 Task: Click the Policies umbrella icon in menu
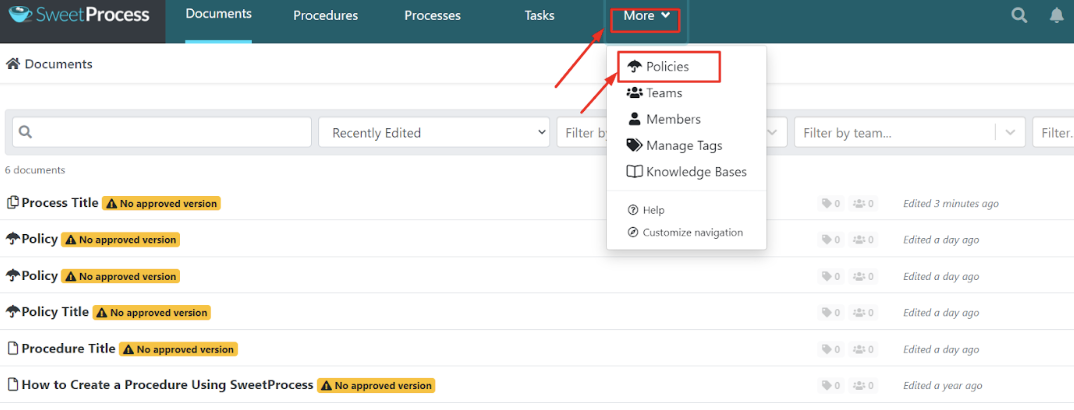click(634, 67)
